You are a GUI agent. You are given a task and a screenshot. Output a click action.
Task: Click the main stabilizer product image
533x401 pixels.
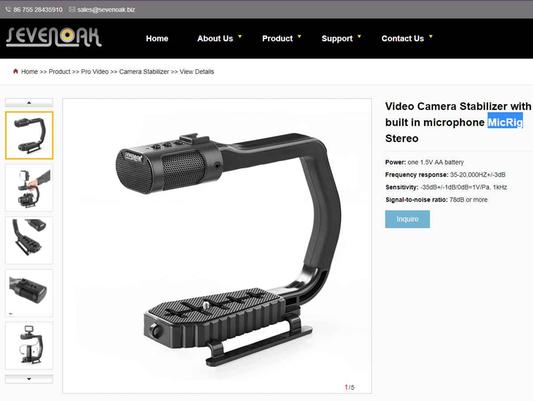coord(217,246)
